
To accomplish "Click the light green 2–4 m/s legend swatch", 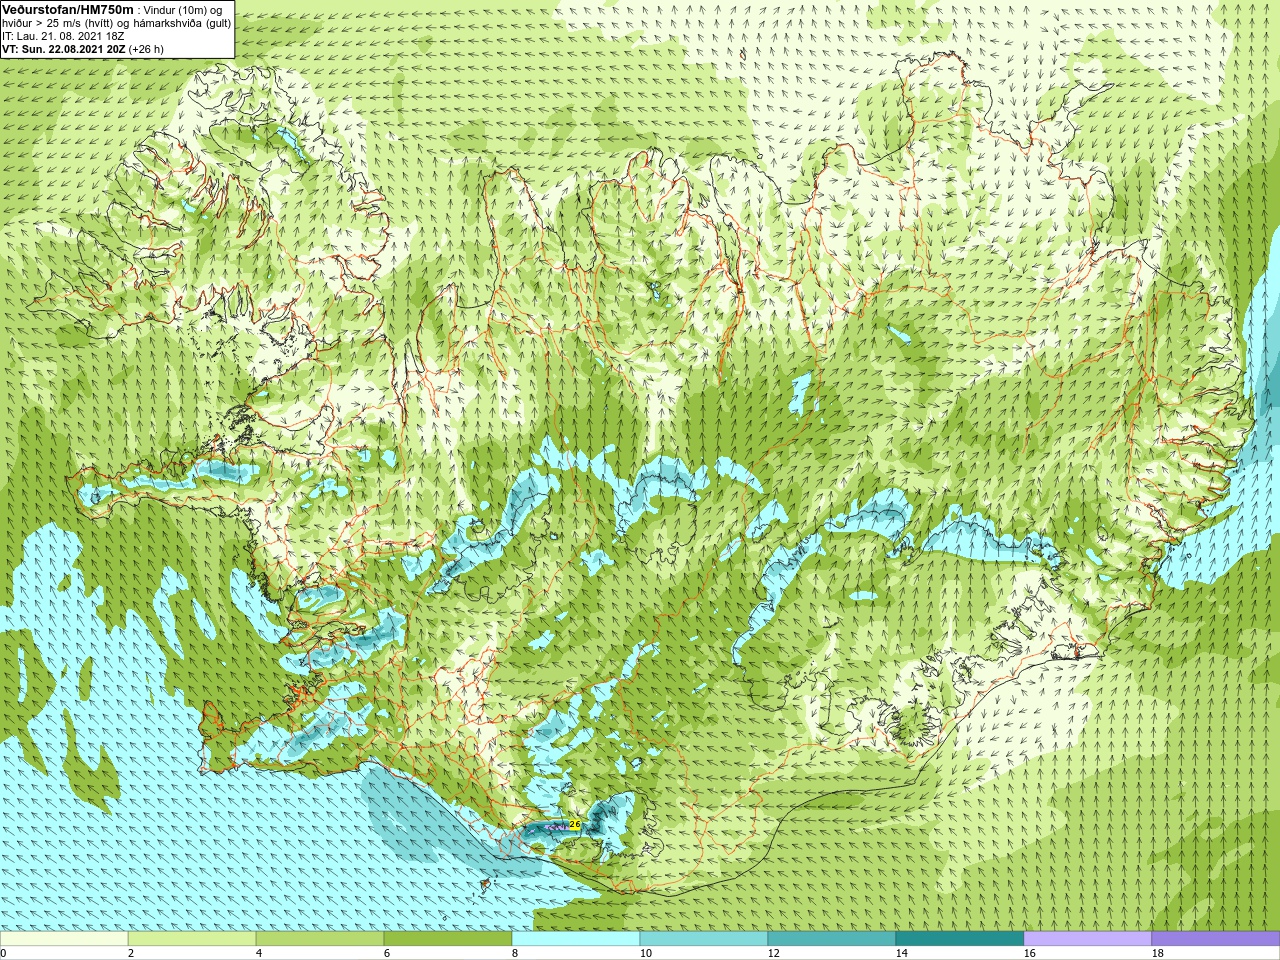I will [x=192, y=939].
